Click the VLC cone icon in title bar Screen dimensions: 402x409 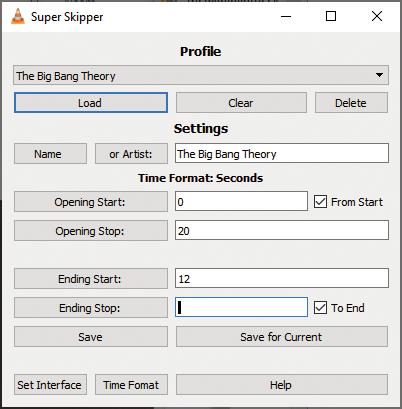click(18, 17)
